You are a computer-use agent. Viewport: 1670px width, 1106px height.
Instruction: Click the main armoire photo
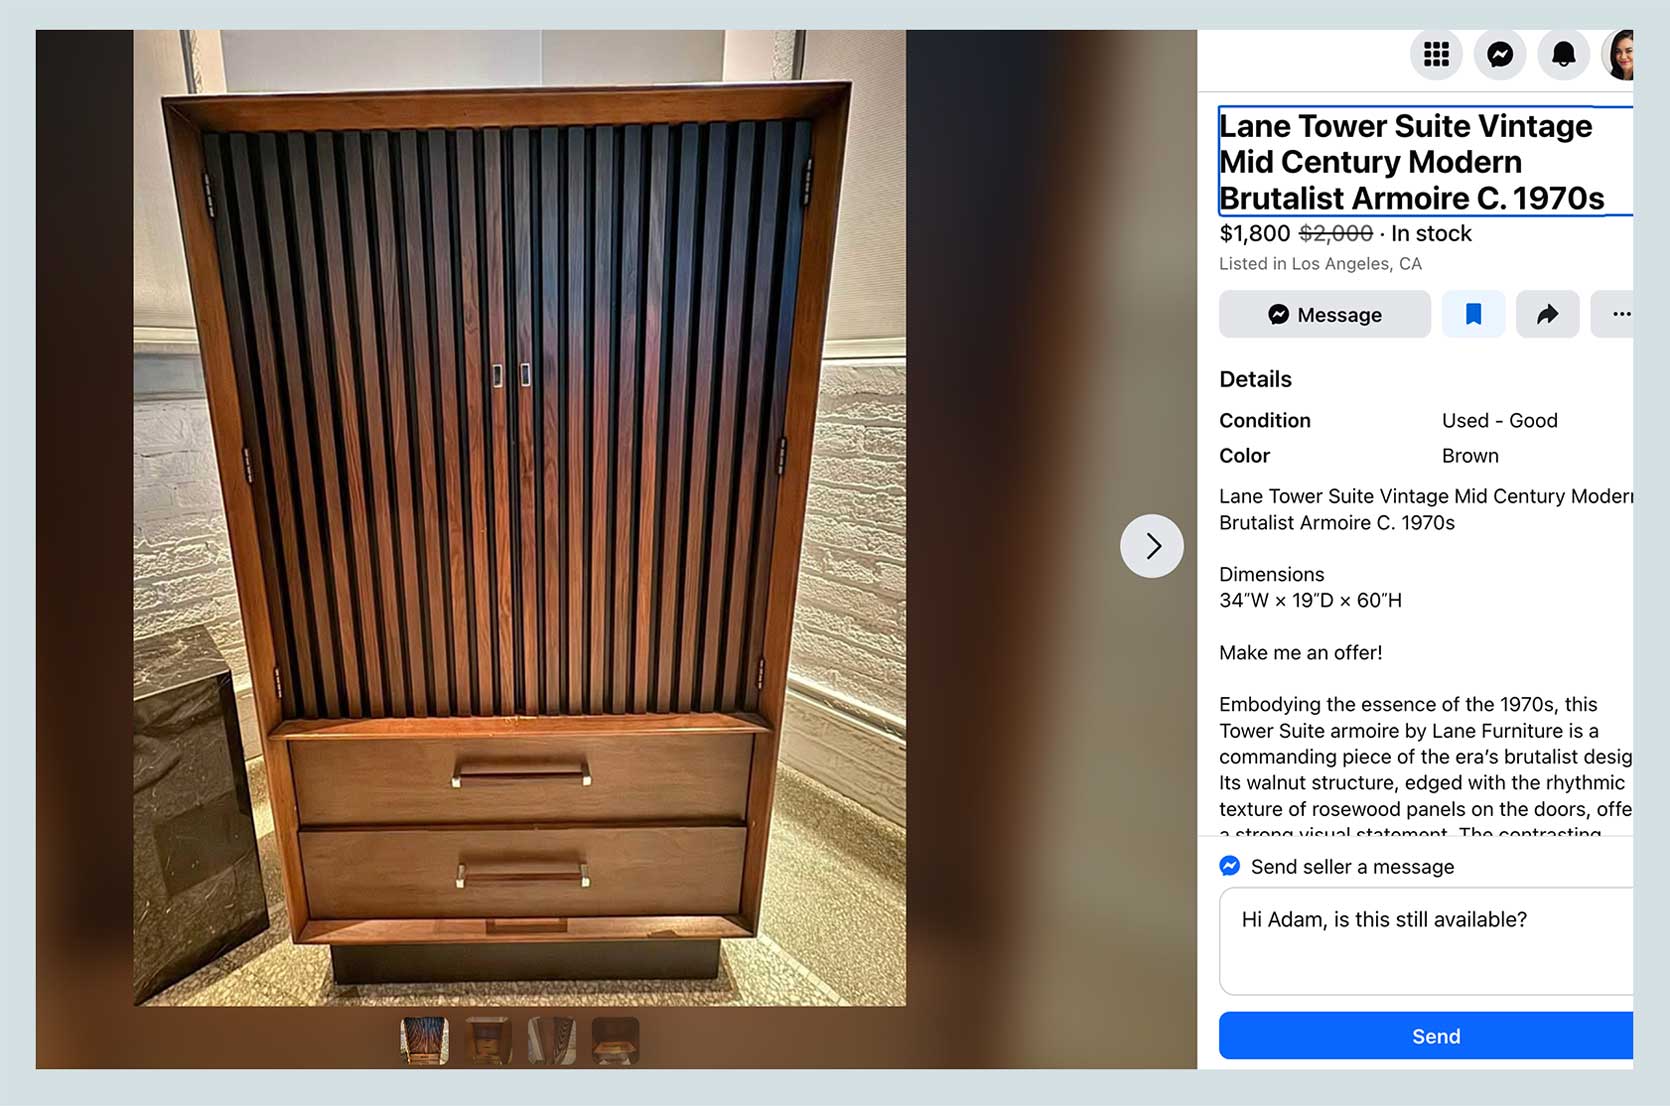tap(520, 518)
